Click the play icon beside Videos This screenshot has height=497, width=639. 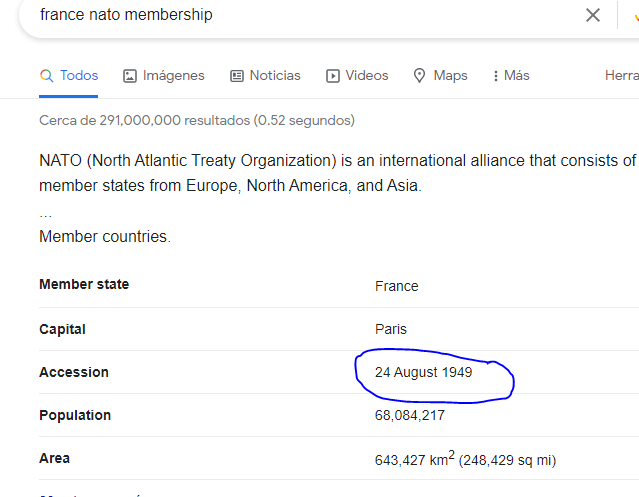pos(333,76)
